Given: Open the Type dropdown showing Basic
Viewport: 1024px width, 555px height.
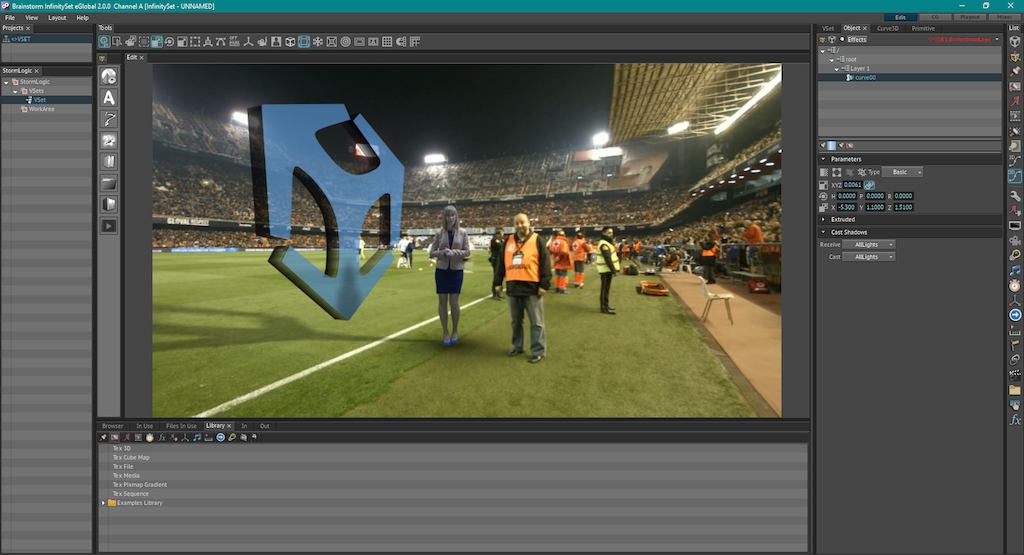Looking at the screenshot, I should pyautogui.click(x=906, y=172).
